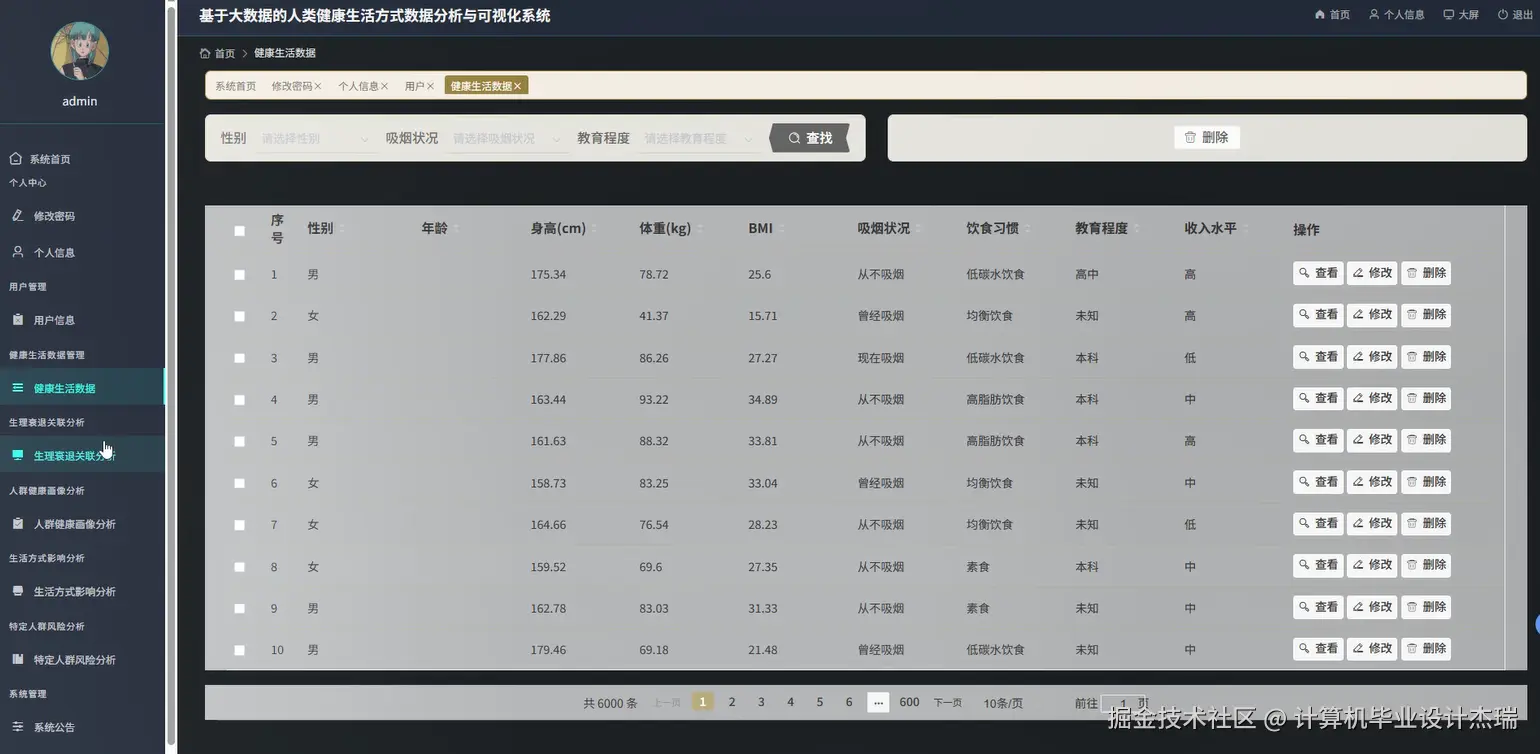Click 查看 for row 7

1318,523
